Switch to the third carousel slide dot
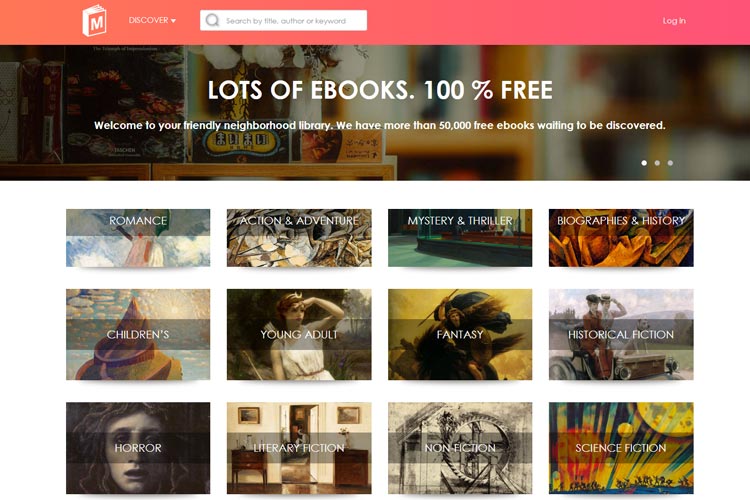Screen dimensions: 750x500 point(670,163)
